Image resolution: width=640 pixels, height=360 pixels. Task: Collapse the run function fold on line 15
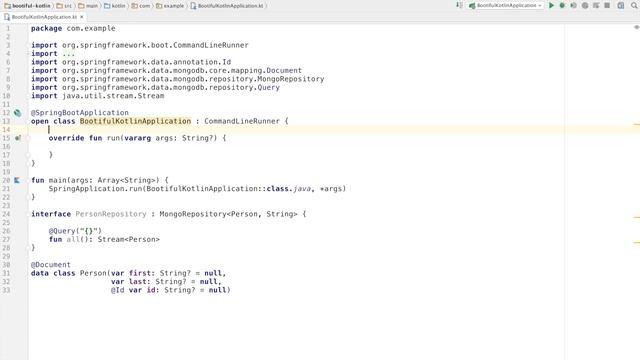click(28, 138)
